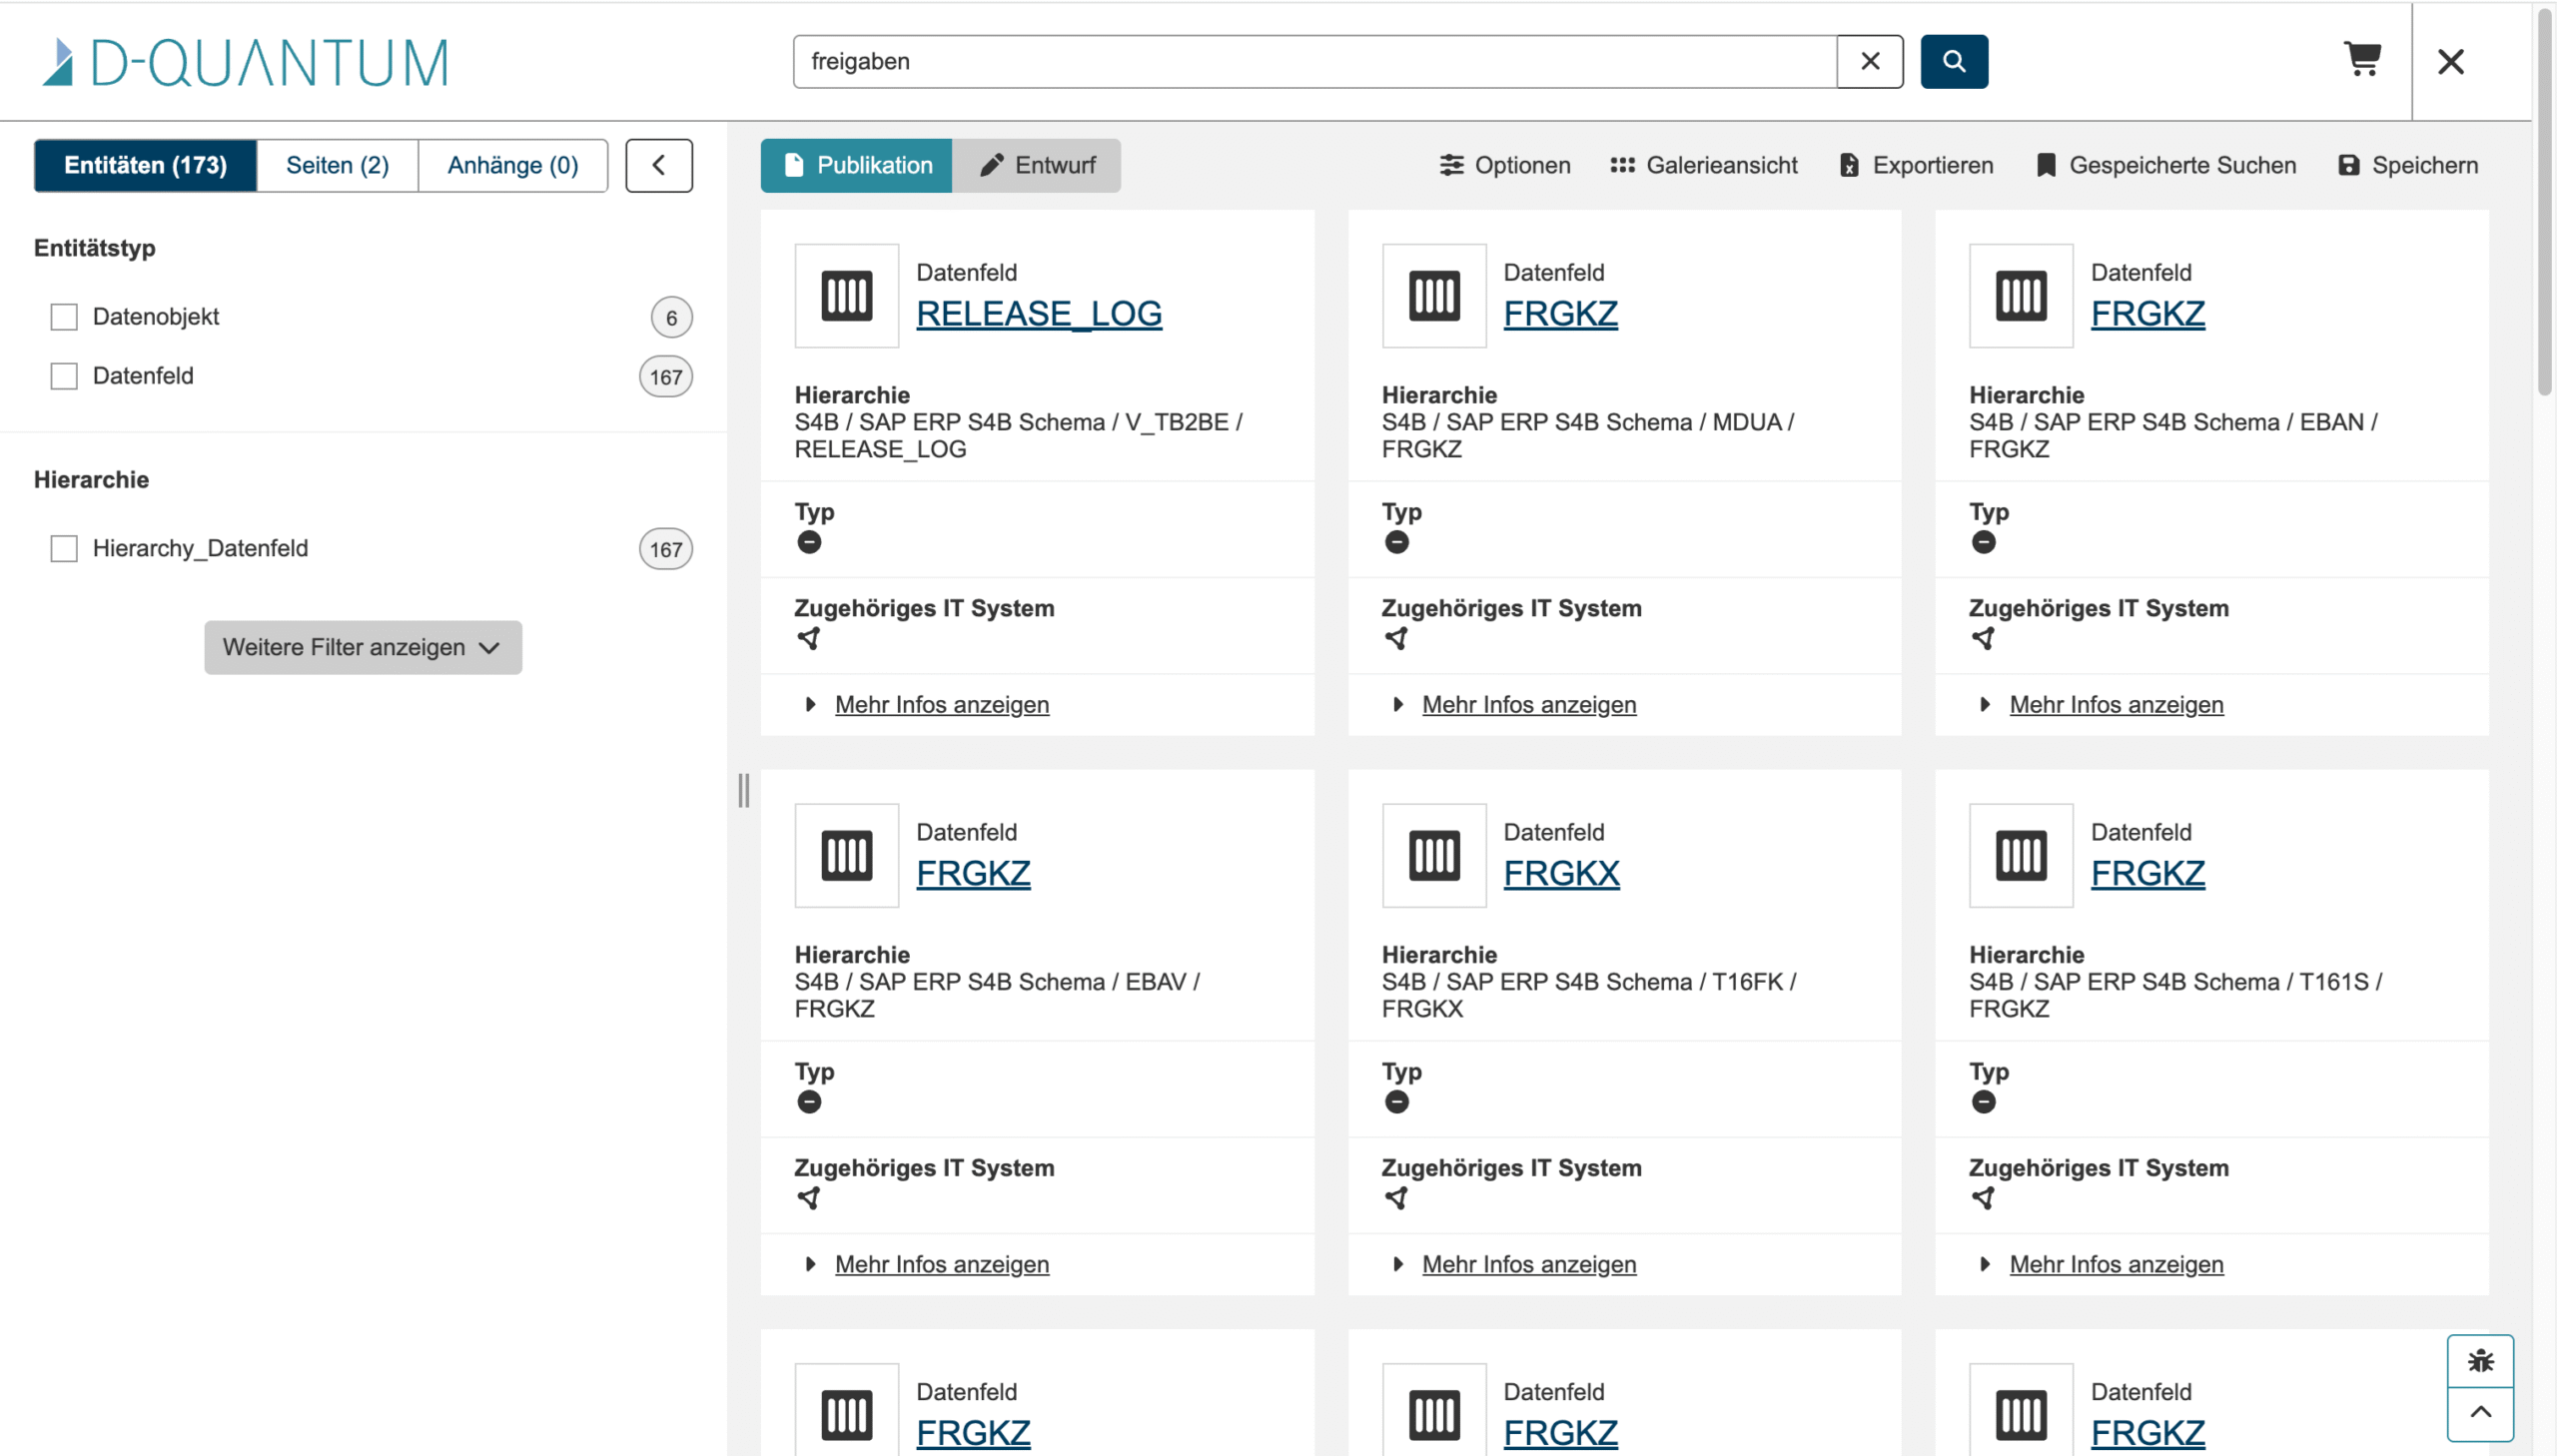Switch to the Seiten (2) tab
Image resolution: width=2557 pixels, height=1456 pixels.
pos(337,165)
